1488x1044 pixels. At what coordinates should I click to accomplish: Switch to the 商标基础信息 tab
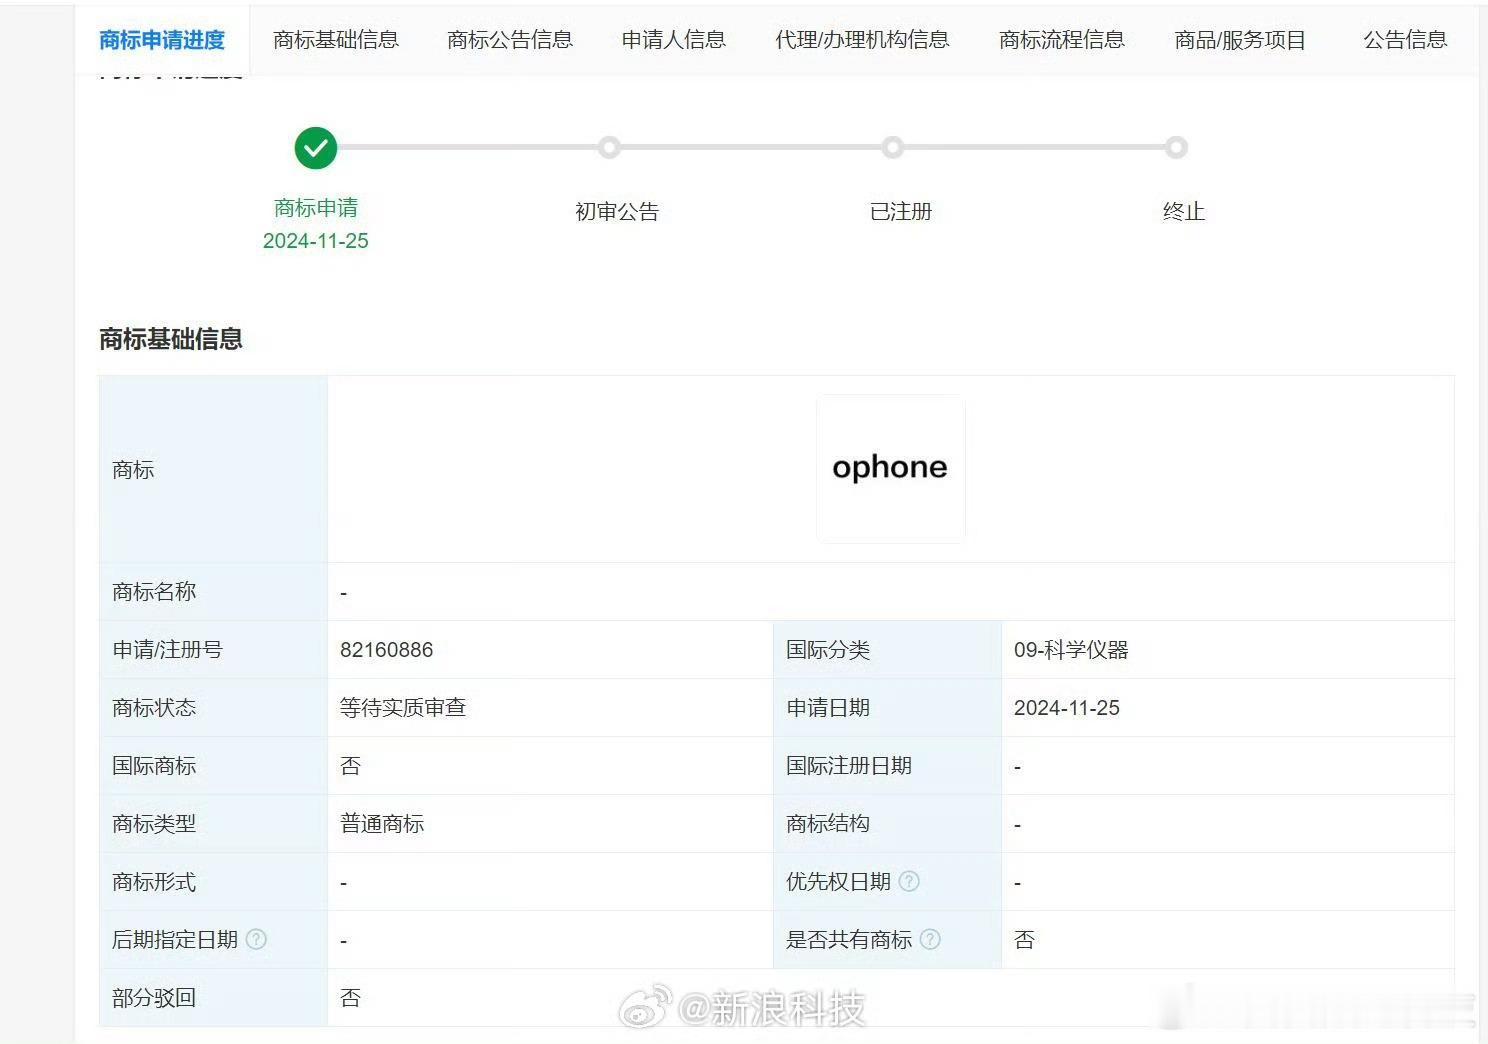(x=336, y=40)
